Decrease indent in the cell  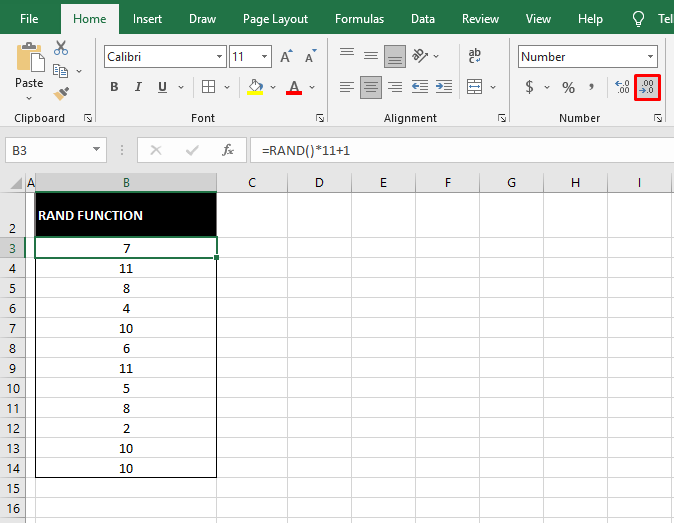(420, 87)
